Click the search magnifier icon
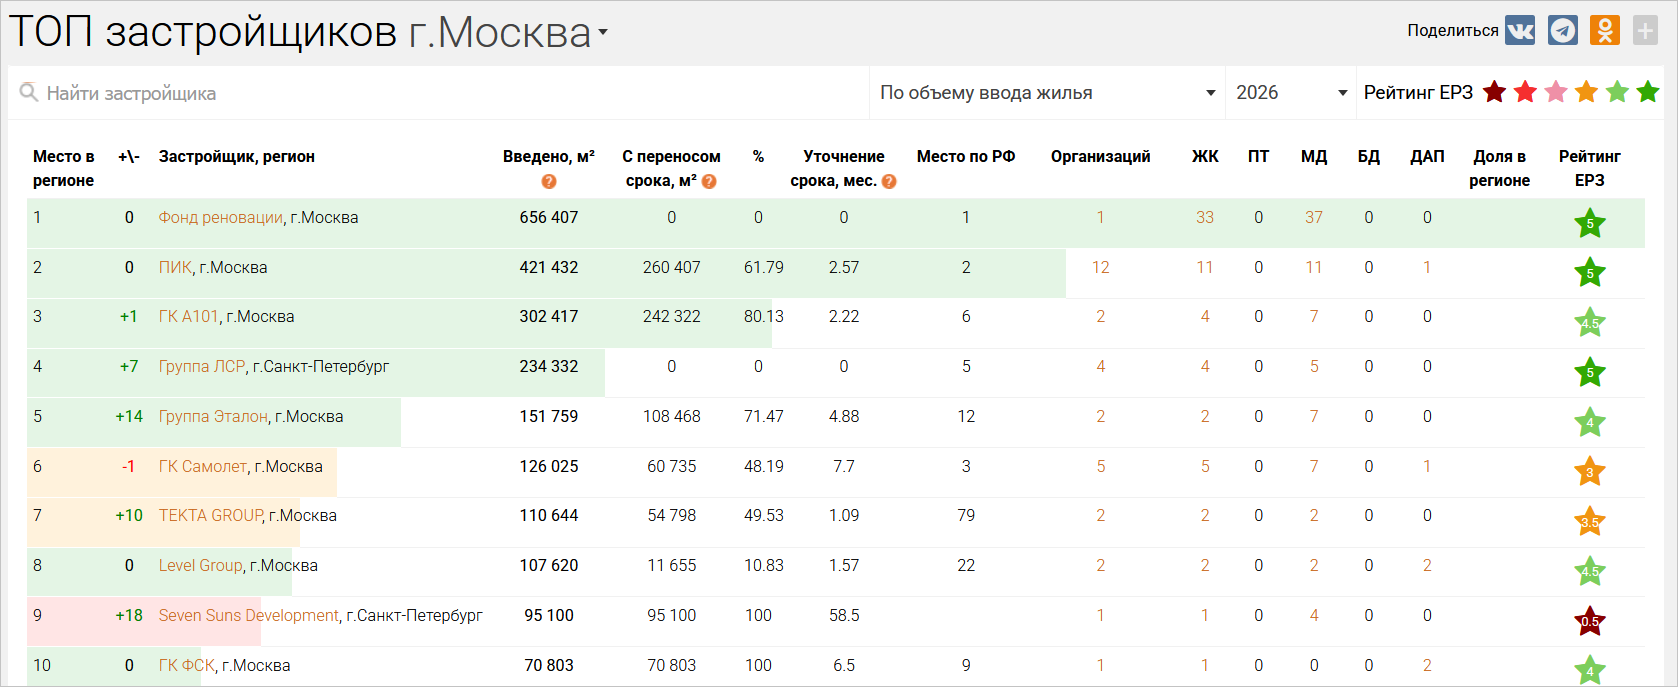The height and width of the screenshot is (687, 1678). tap(29, 92)
